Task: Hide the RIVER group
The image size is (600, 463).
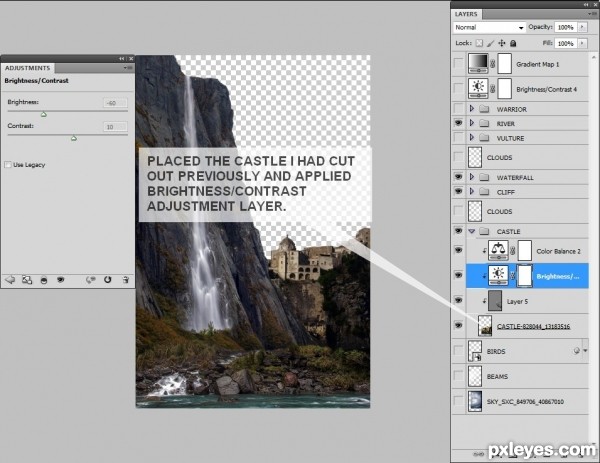Action: [458, 123]
